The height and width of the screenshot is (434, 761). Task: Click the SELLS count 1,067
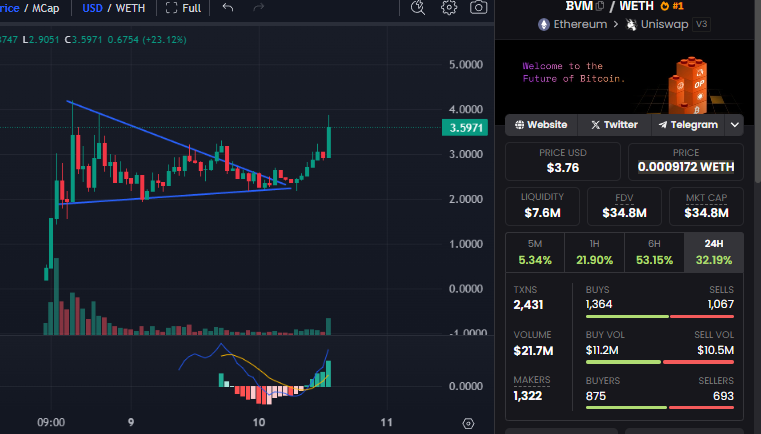[721, 304]
